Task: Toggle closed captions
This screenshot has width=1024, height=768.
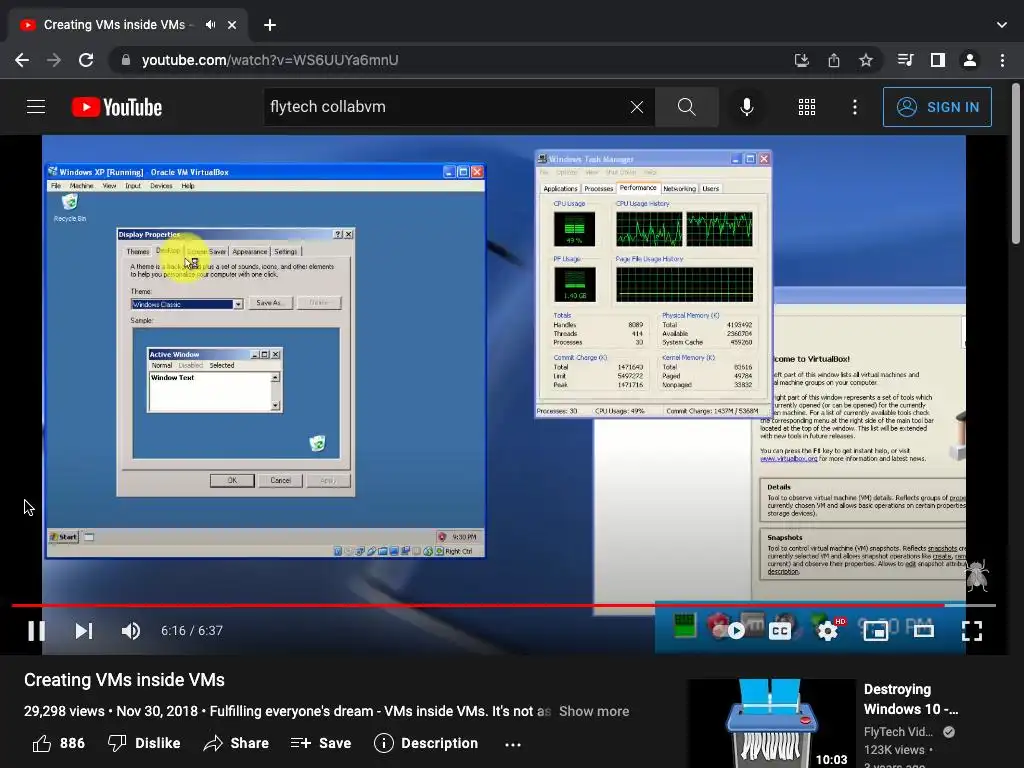Action: (780, 631)
